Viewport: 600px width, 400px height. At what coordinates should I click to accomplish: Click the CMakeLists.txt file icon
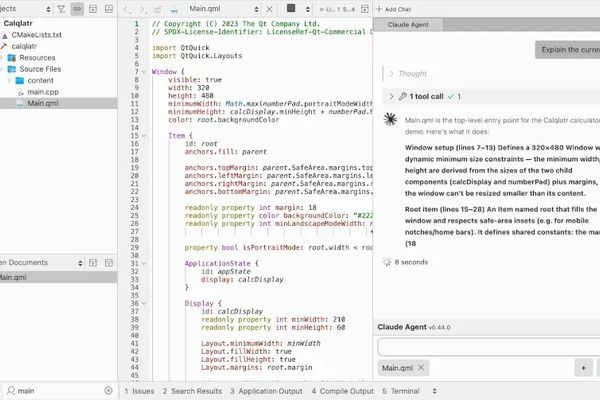5,36
